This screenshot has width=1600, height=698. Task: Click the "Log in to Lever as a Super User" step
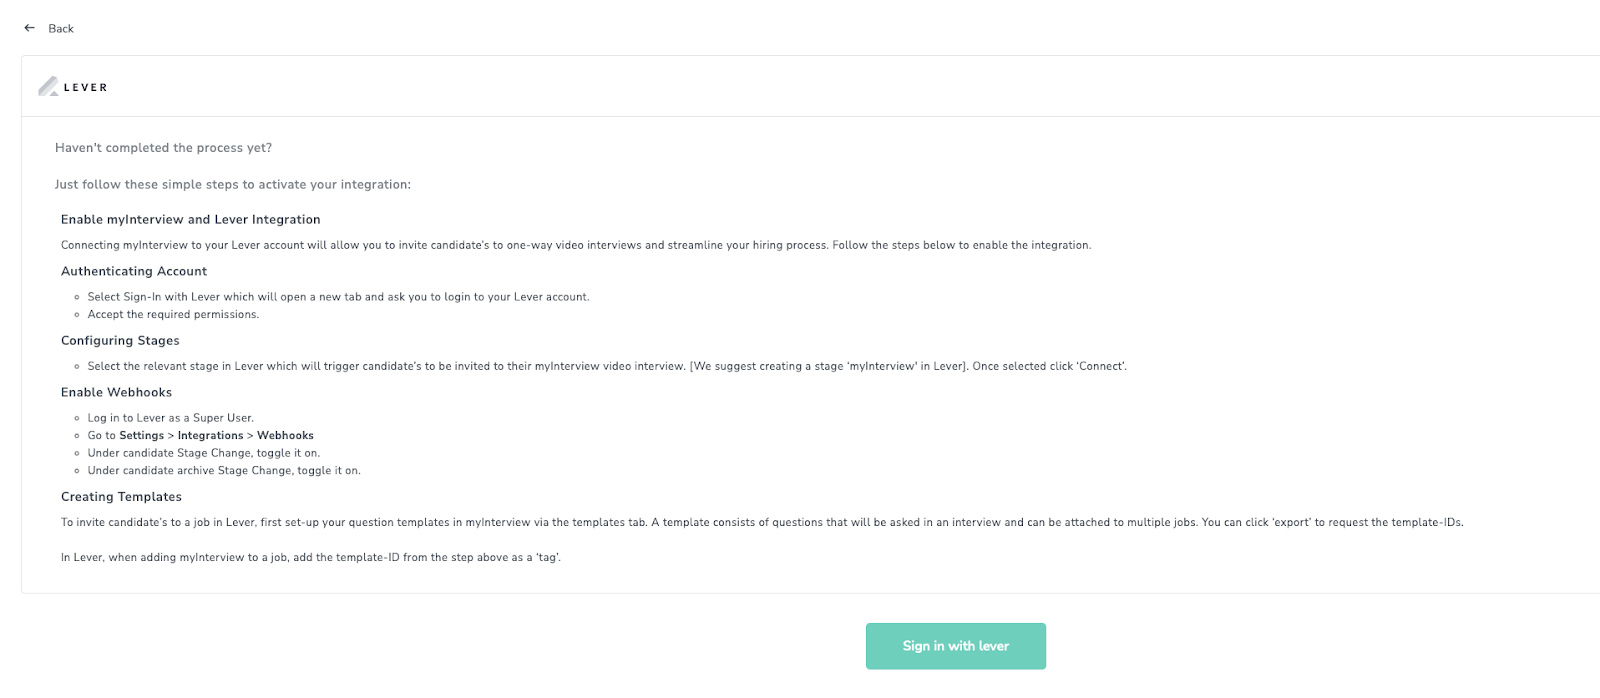[x=170, y=418]
